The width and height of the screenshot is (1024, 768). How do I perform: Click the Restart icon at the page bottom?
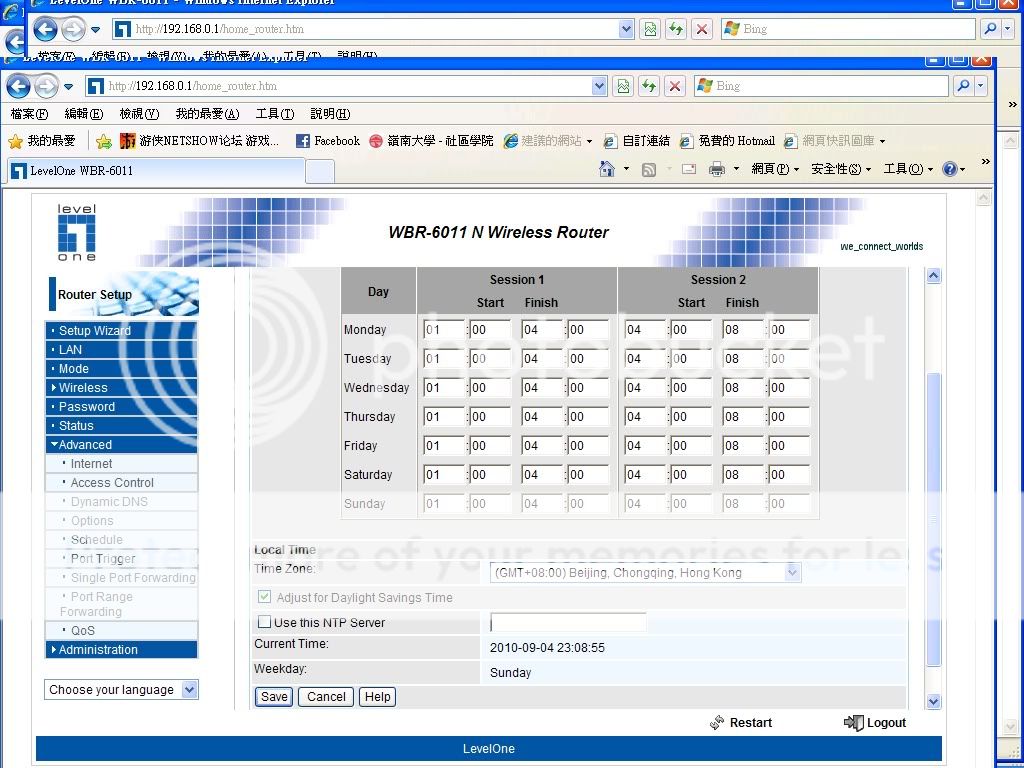click(717, 722)
